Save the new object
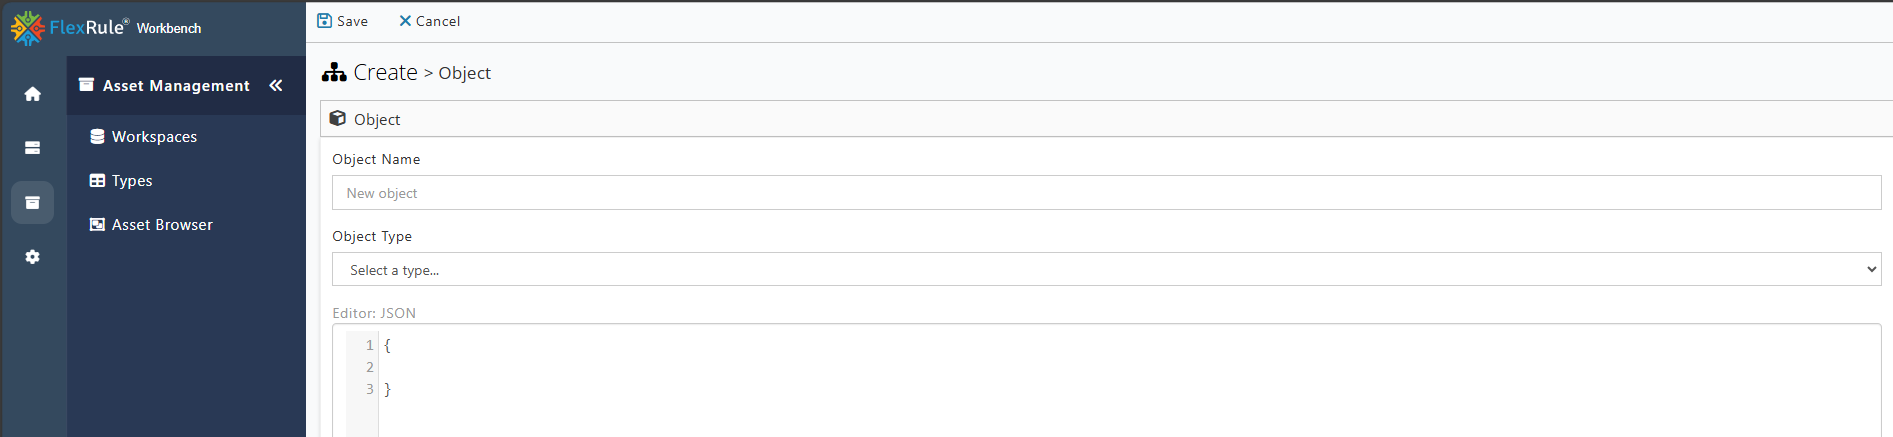This screenshot has height=437, width=1893. click(342, 21)
